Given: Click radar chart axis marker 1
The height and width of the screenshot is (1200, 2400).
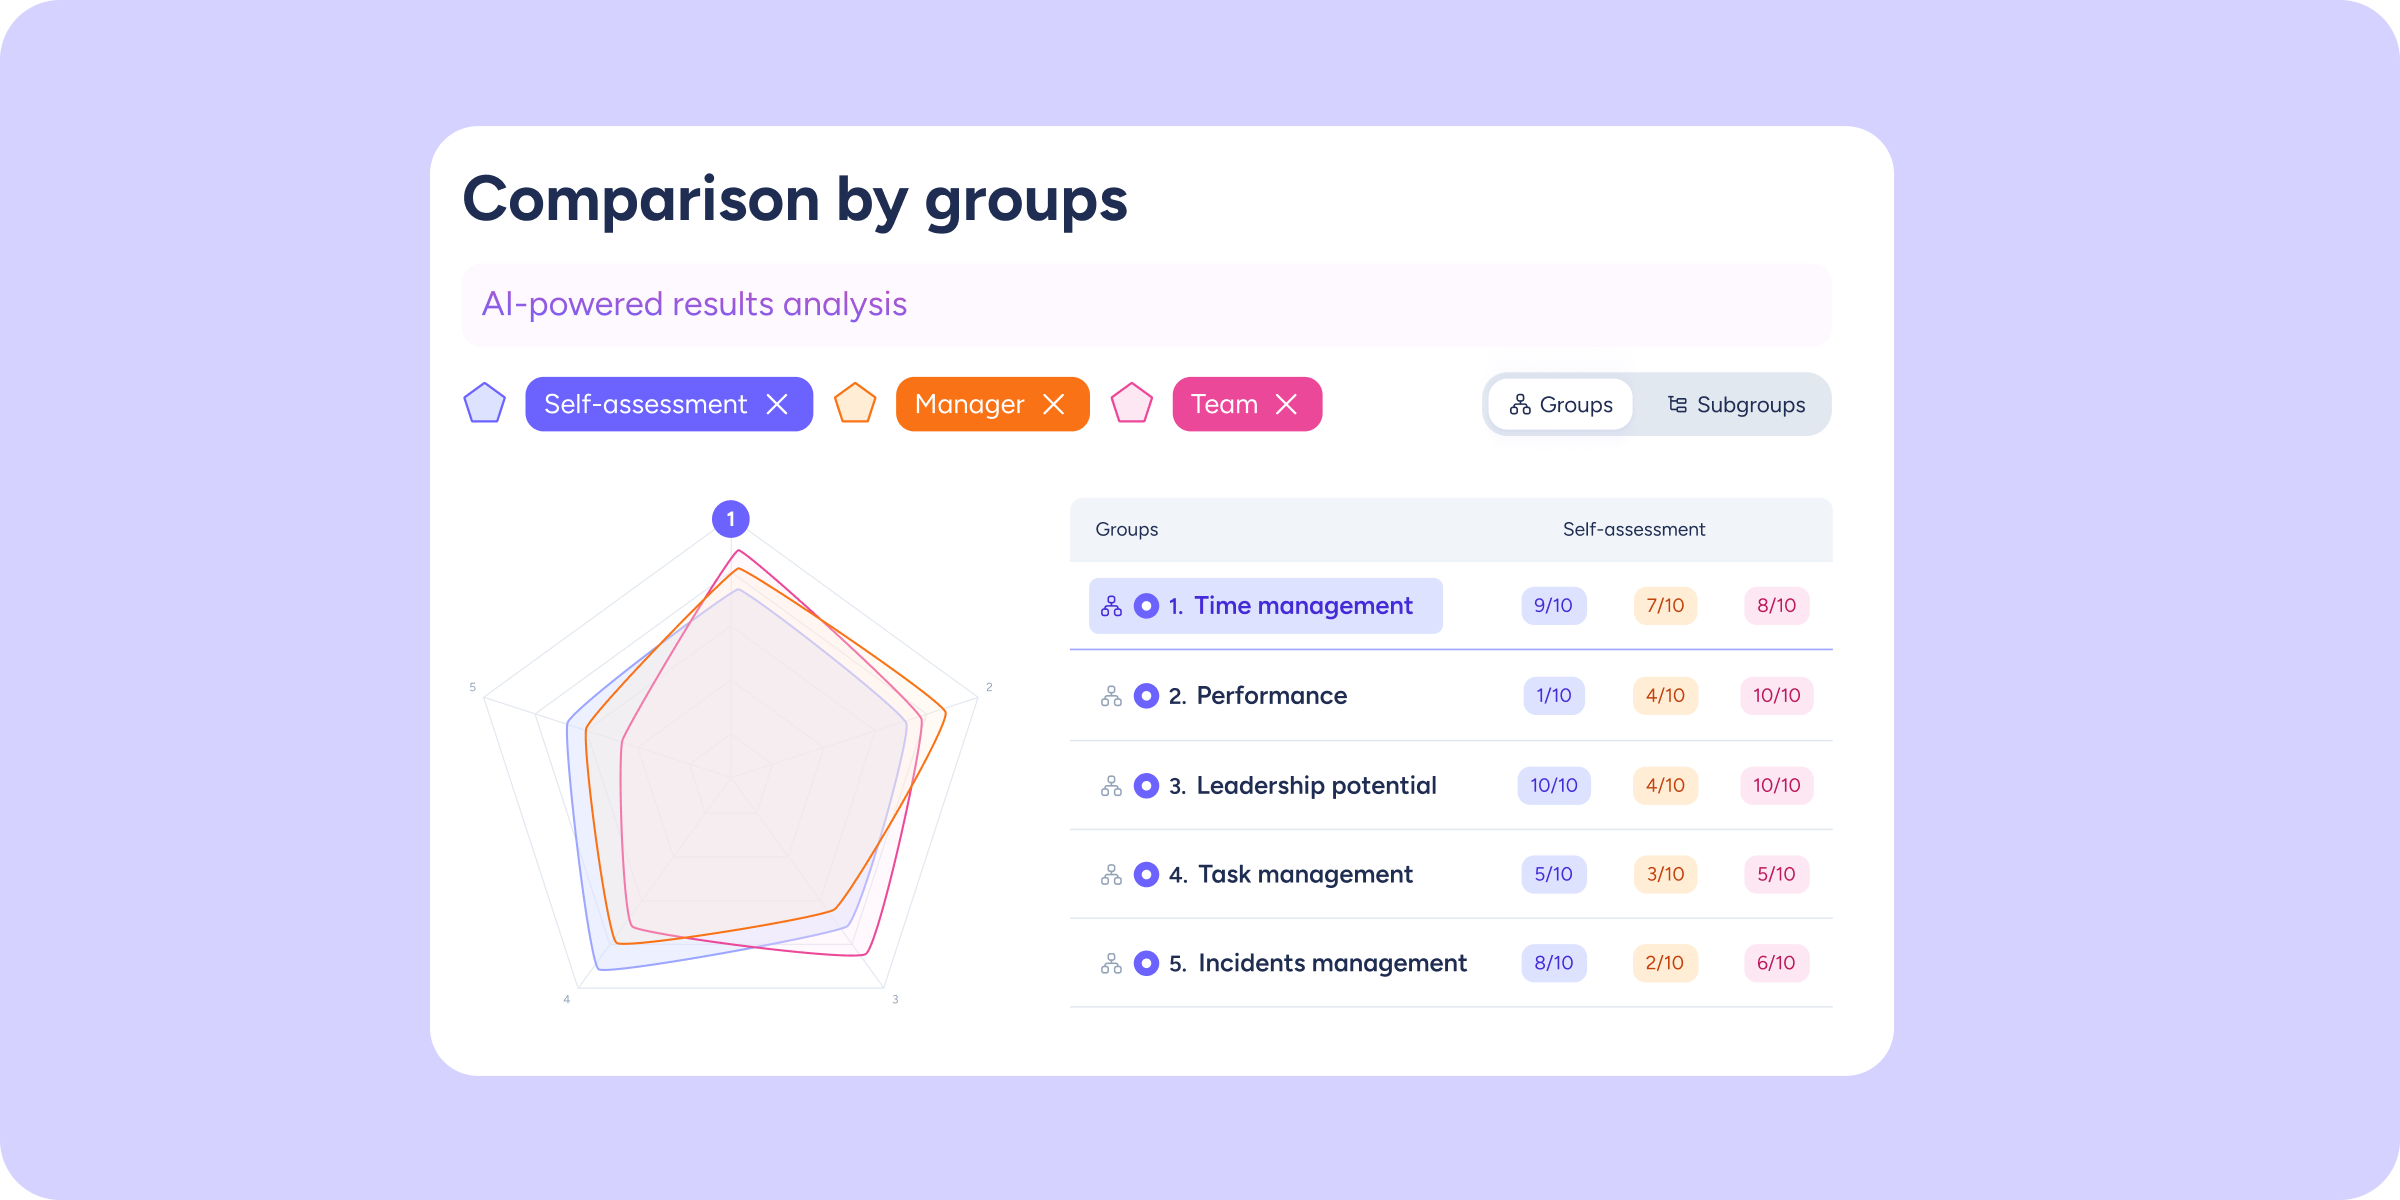Looking at the screenshot, I should [x=731, y=519].
